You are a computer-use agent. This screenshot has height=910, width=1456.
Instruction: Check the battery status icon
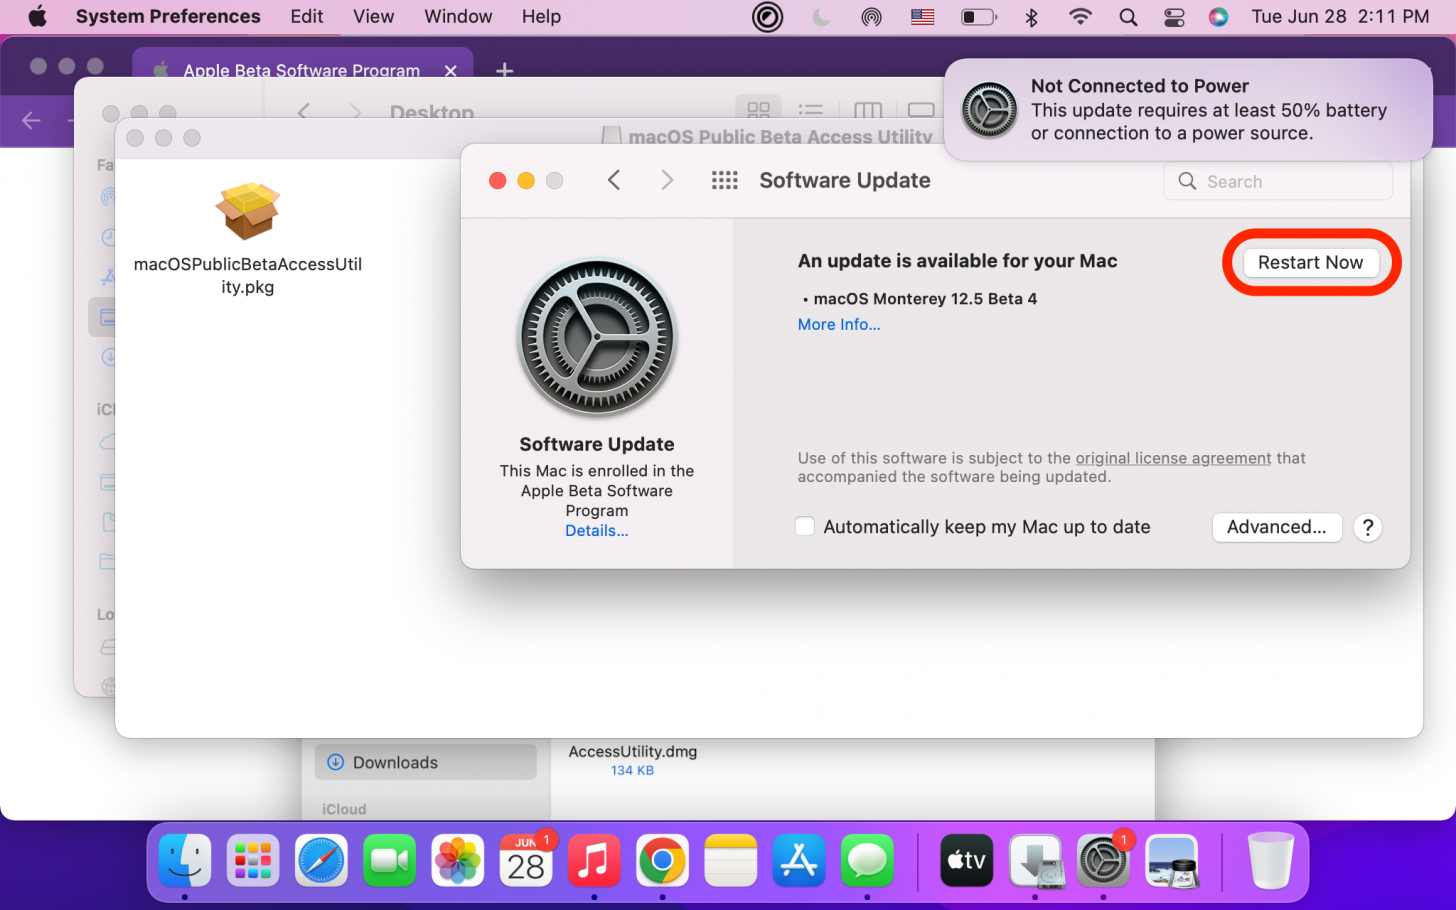(978, 17)
